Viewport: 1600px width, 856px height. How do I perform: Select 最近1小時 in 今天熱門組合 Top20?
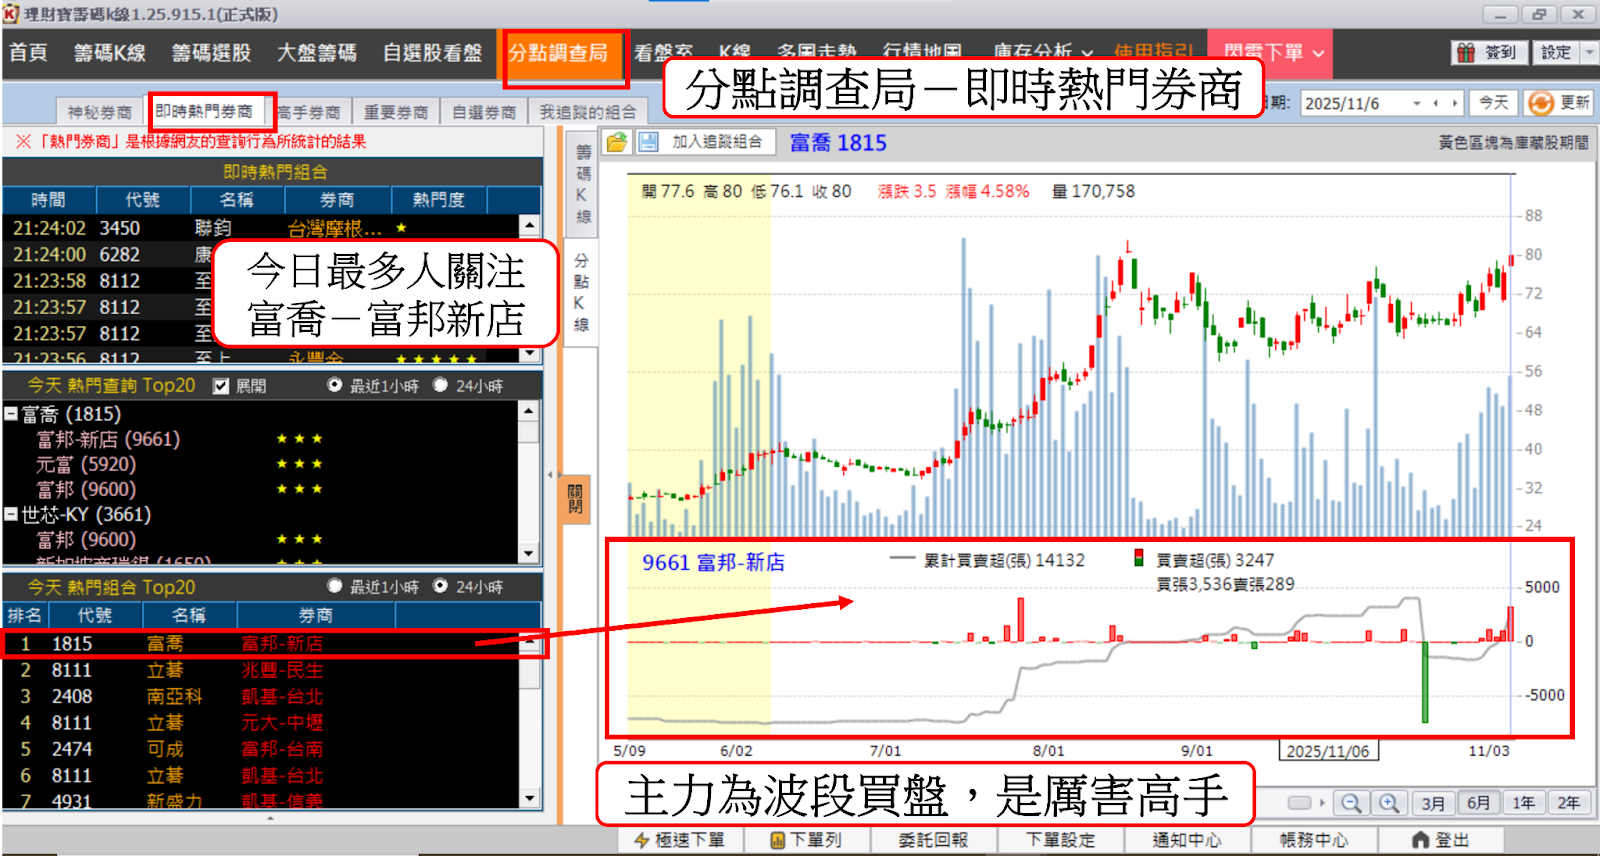click(x=335, y=586)
